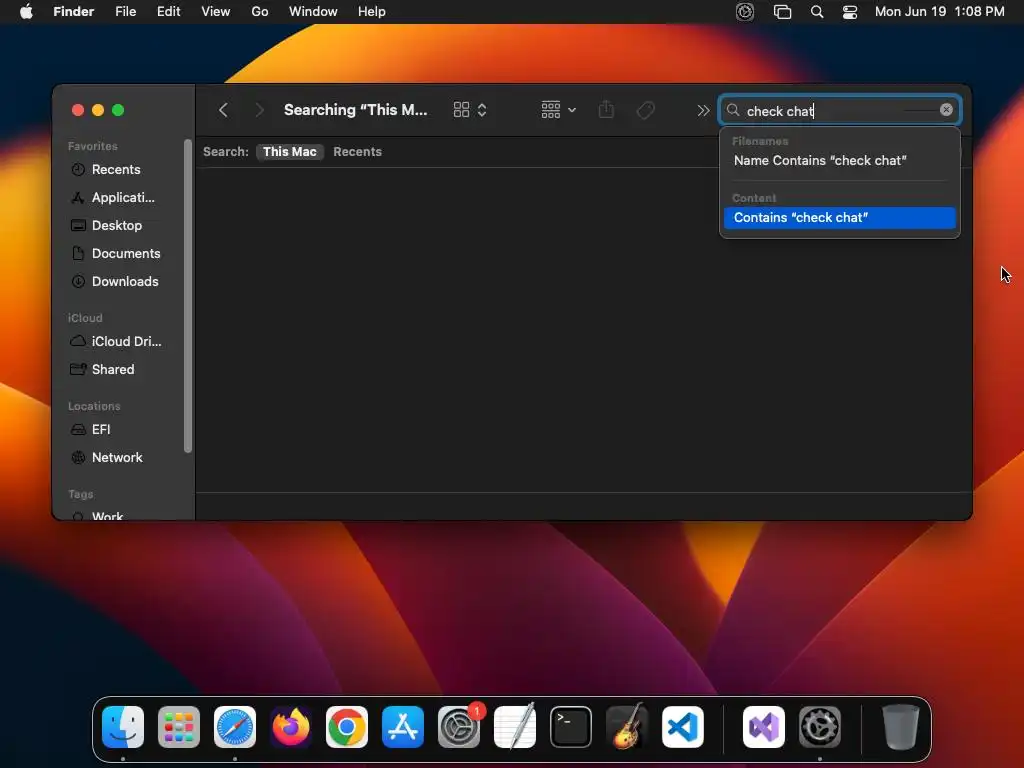Launch Terminal from the Dock
1024x768 pixels.
pos(571,727)
